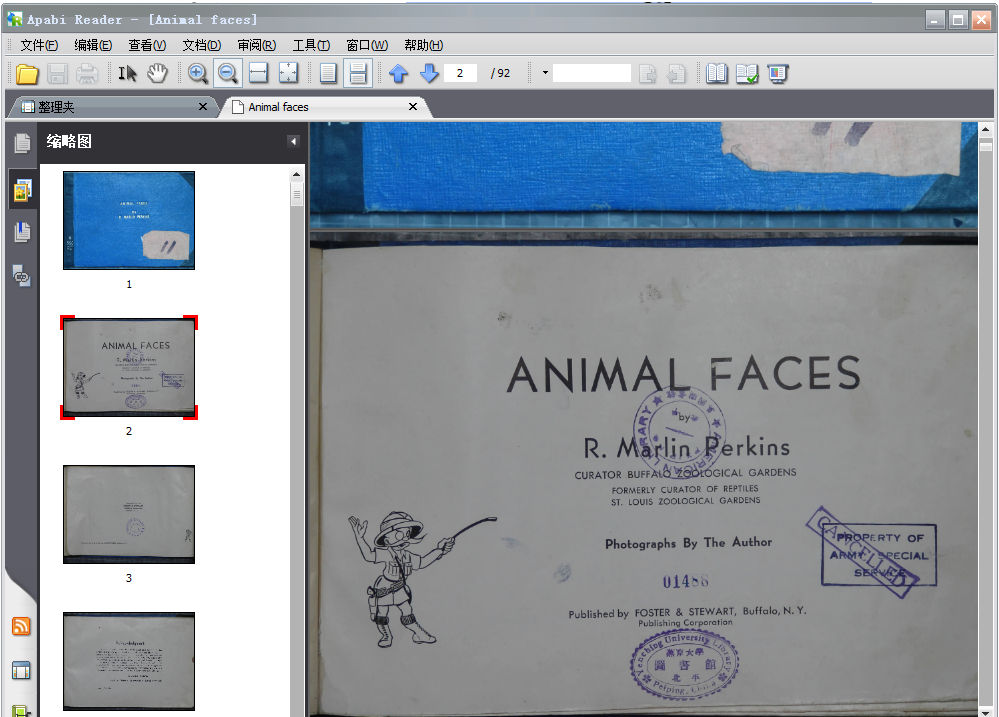Click the book with checkmark icon

coord(747,74)
